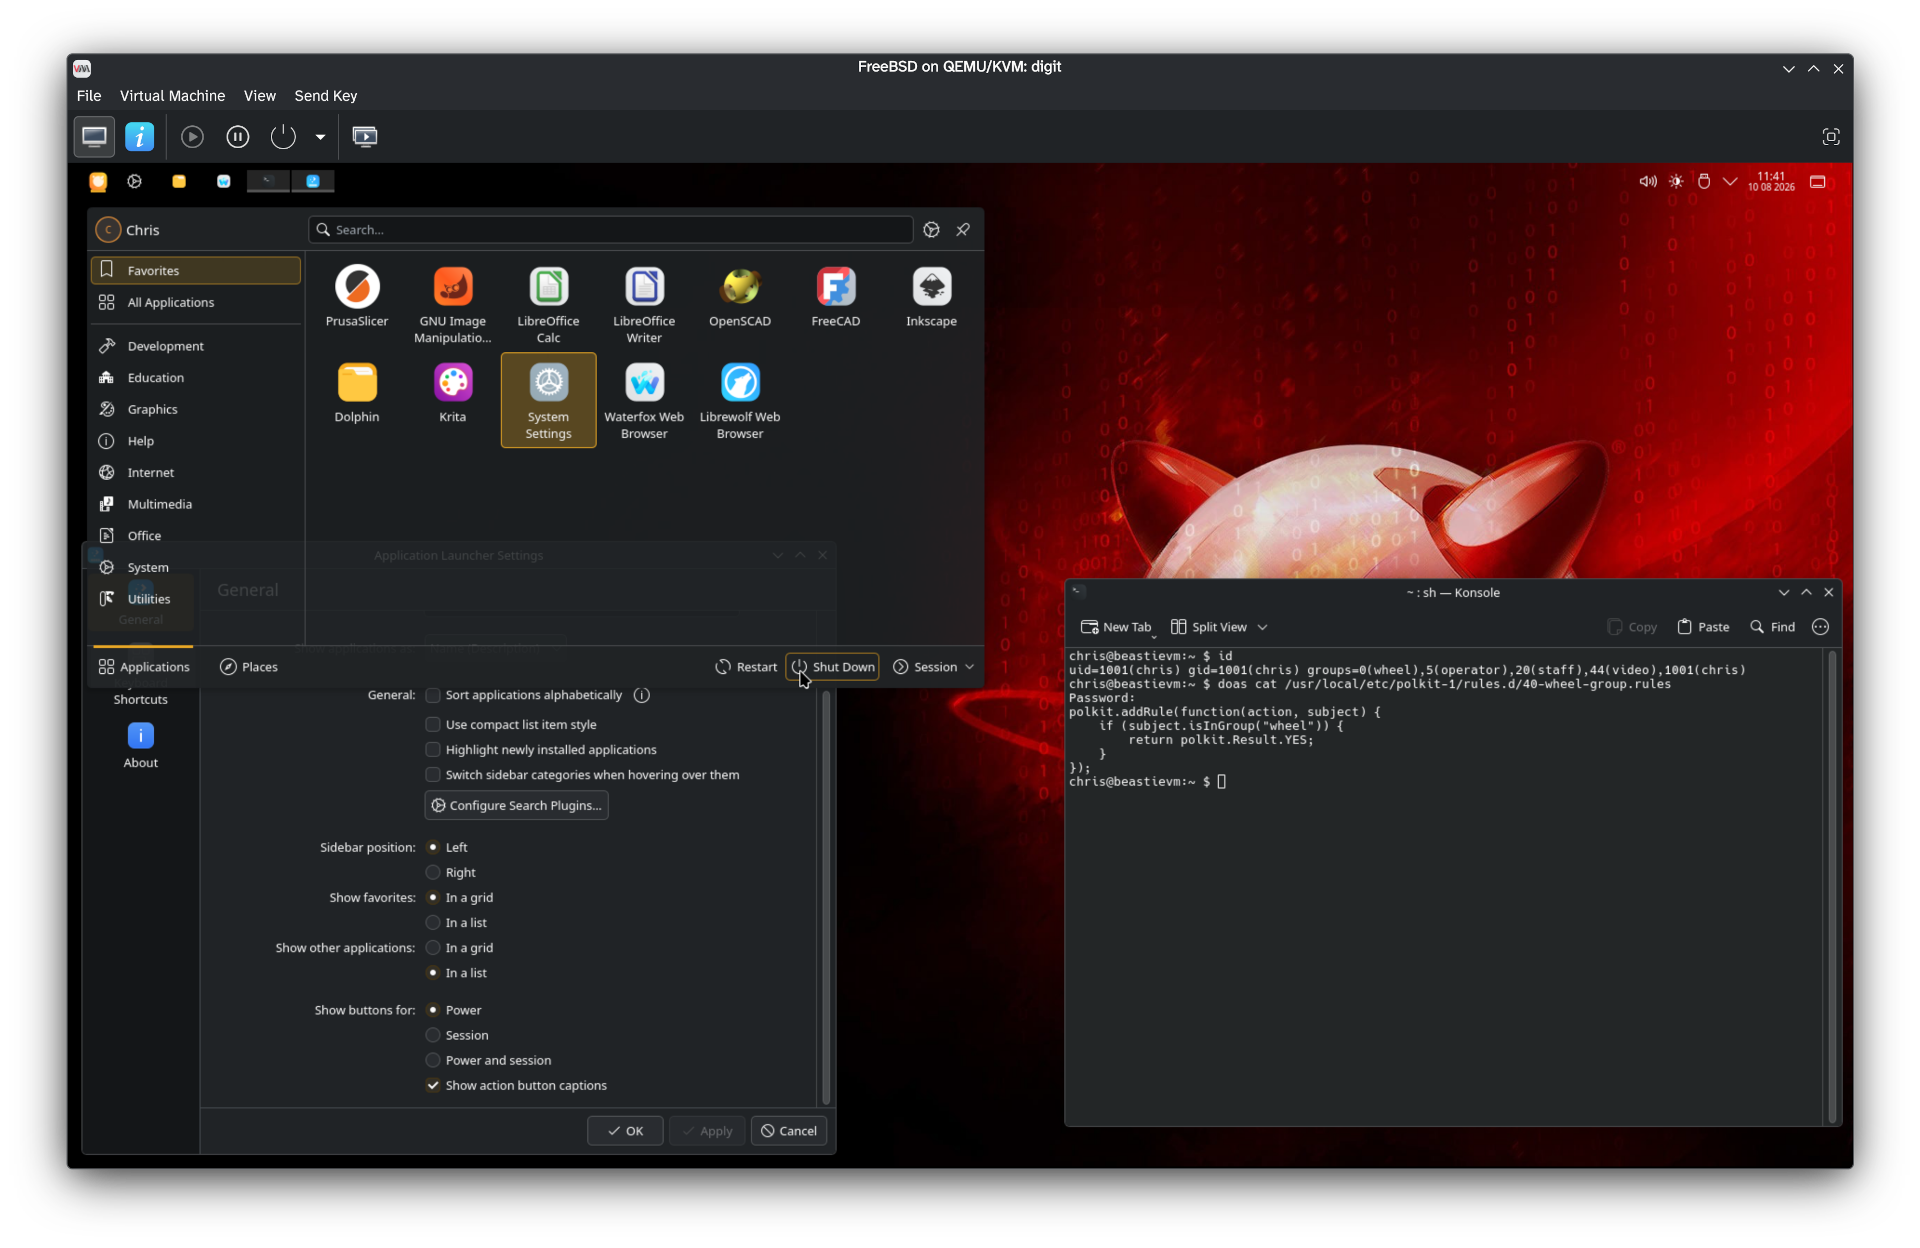Expand hidden system tray icons chevron
Viewport: 1920px width, 1248px height.
pos(1730,182)
